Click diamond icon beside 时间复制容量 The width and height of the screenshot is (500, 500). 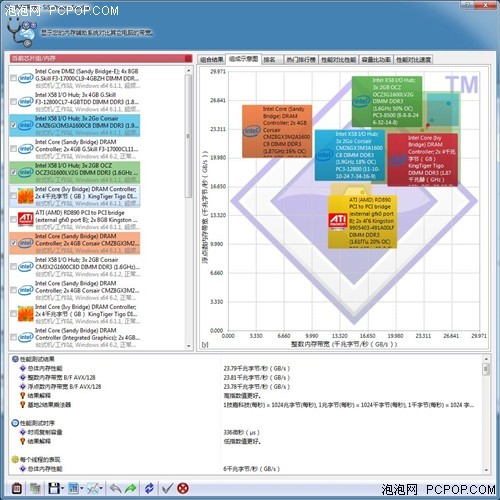tap(23, 432)
